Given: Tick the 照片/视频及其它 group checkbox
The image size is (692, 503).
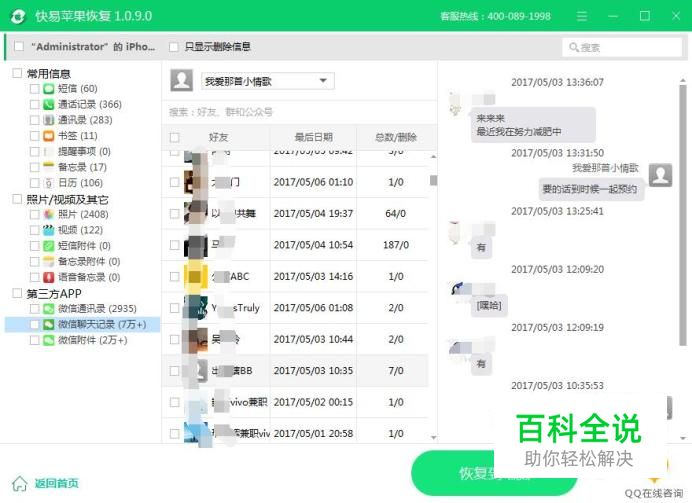Looking at the screenshot, I should coord(17,199).
